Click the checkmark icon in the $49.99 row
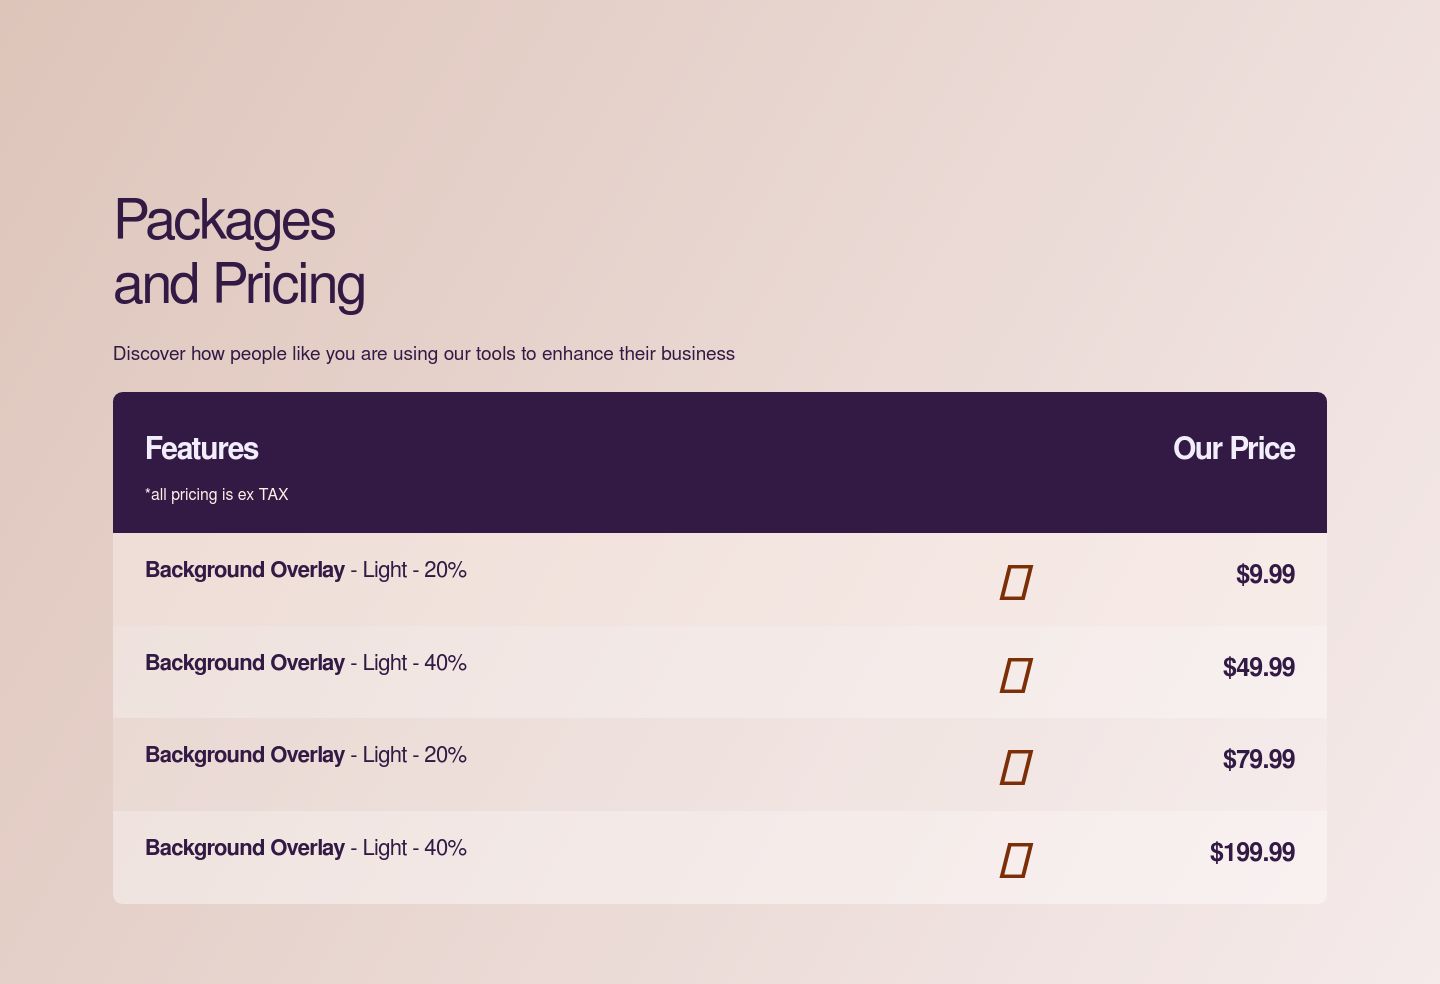The image size is (1440, 984). tap(1016, 675)
